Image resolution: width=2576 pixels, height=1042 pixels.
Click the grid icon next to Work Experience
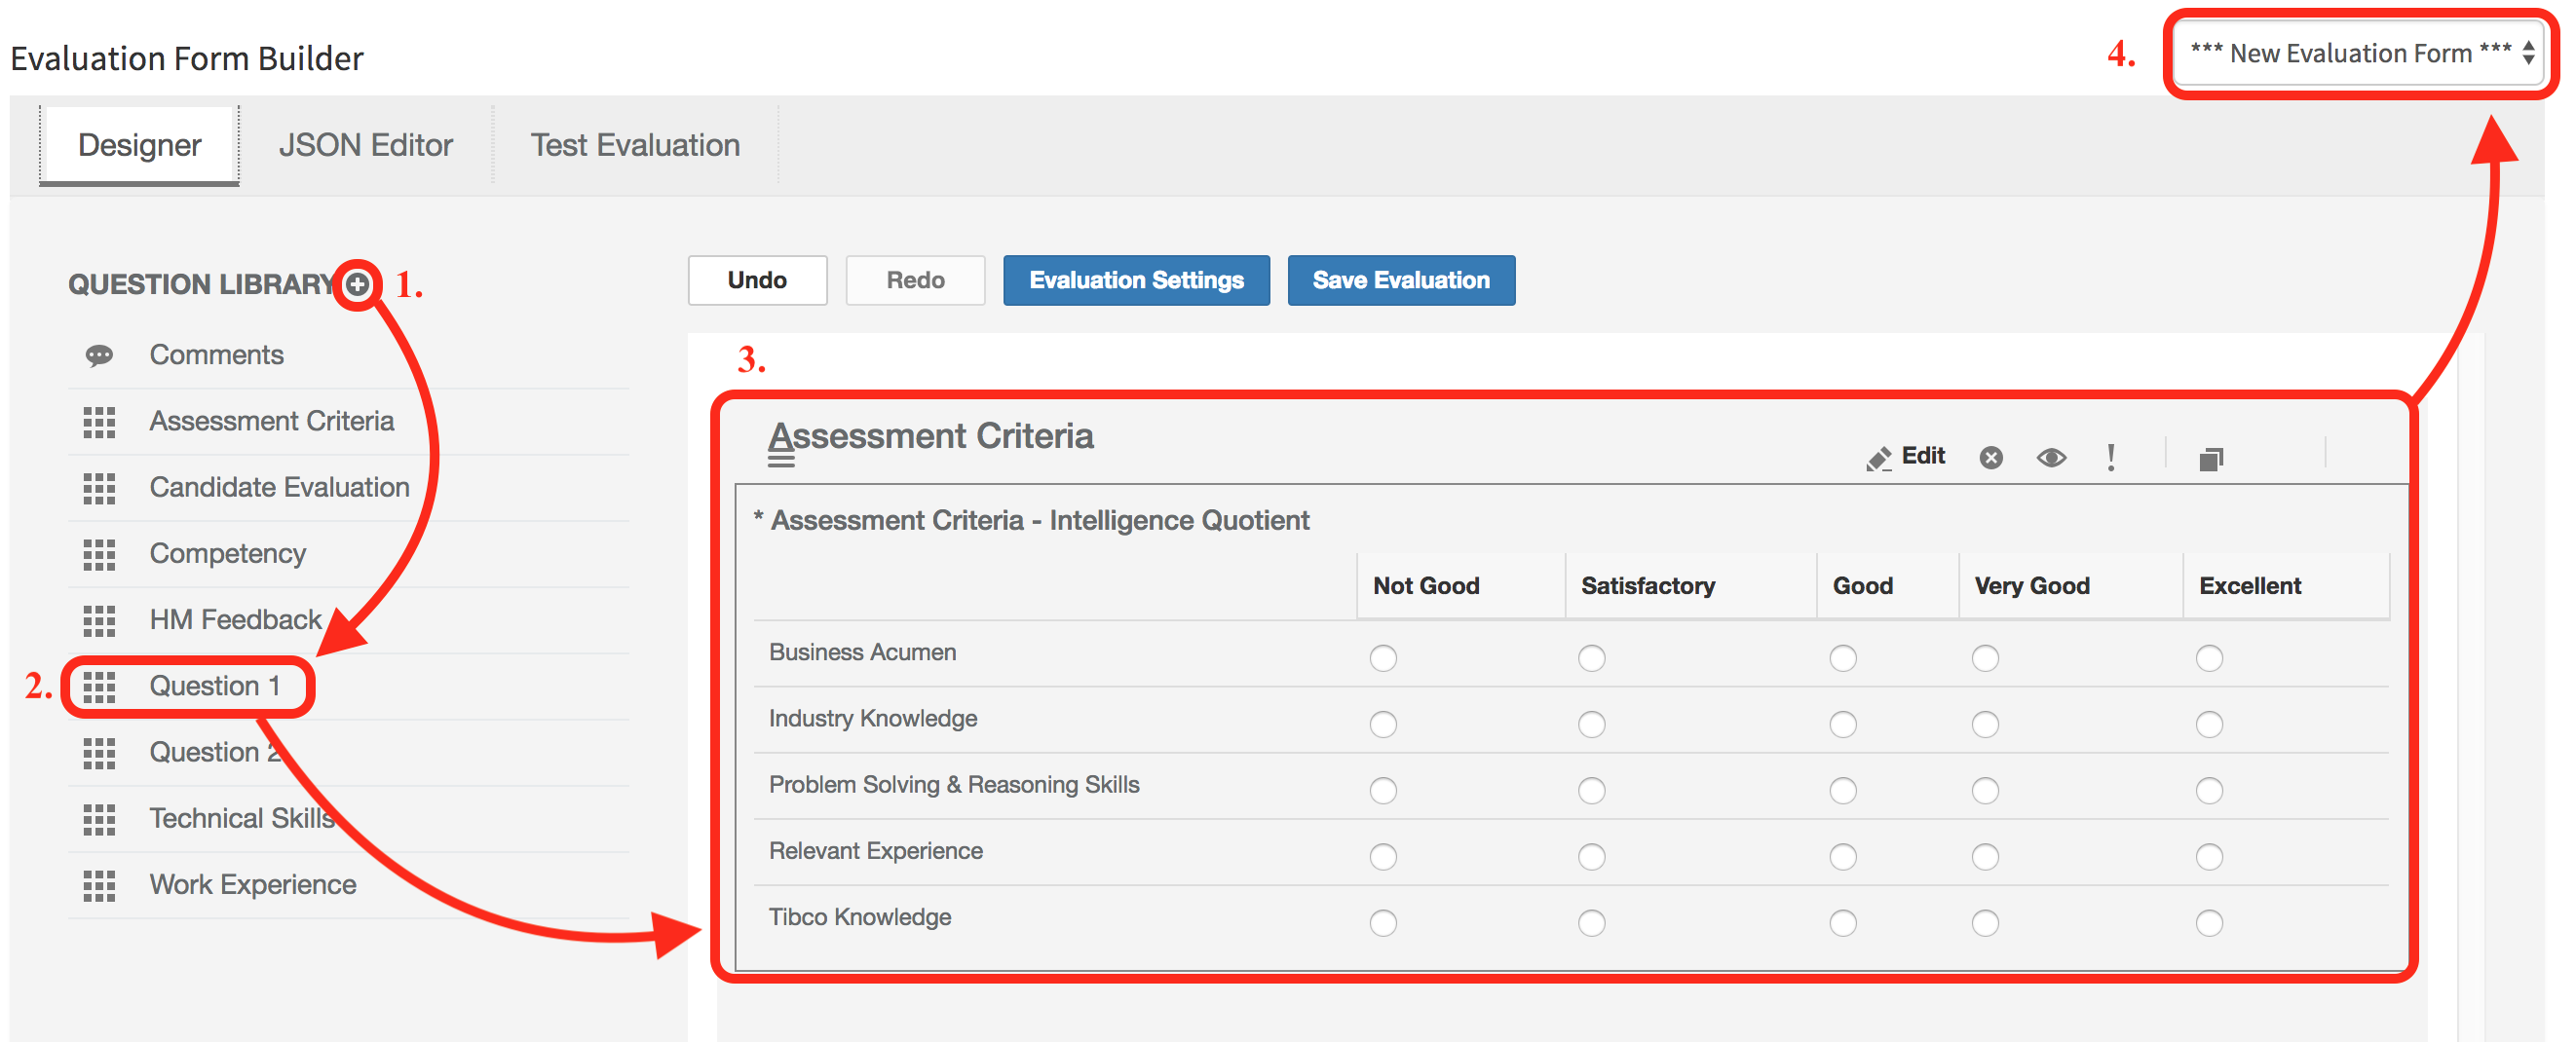(x=98, y=886)
